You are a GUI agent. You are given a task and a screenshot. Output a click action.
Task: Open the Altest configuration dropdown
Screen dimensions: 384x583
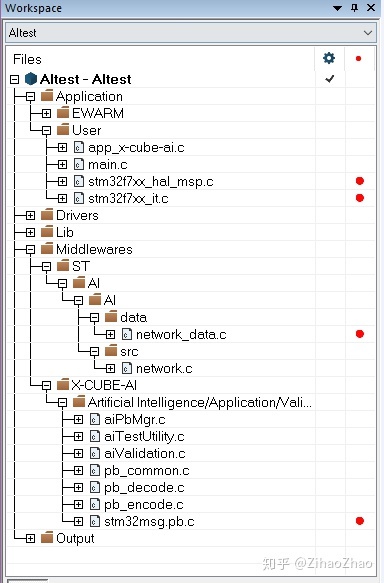[191, 33]
